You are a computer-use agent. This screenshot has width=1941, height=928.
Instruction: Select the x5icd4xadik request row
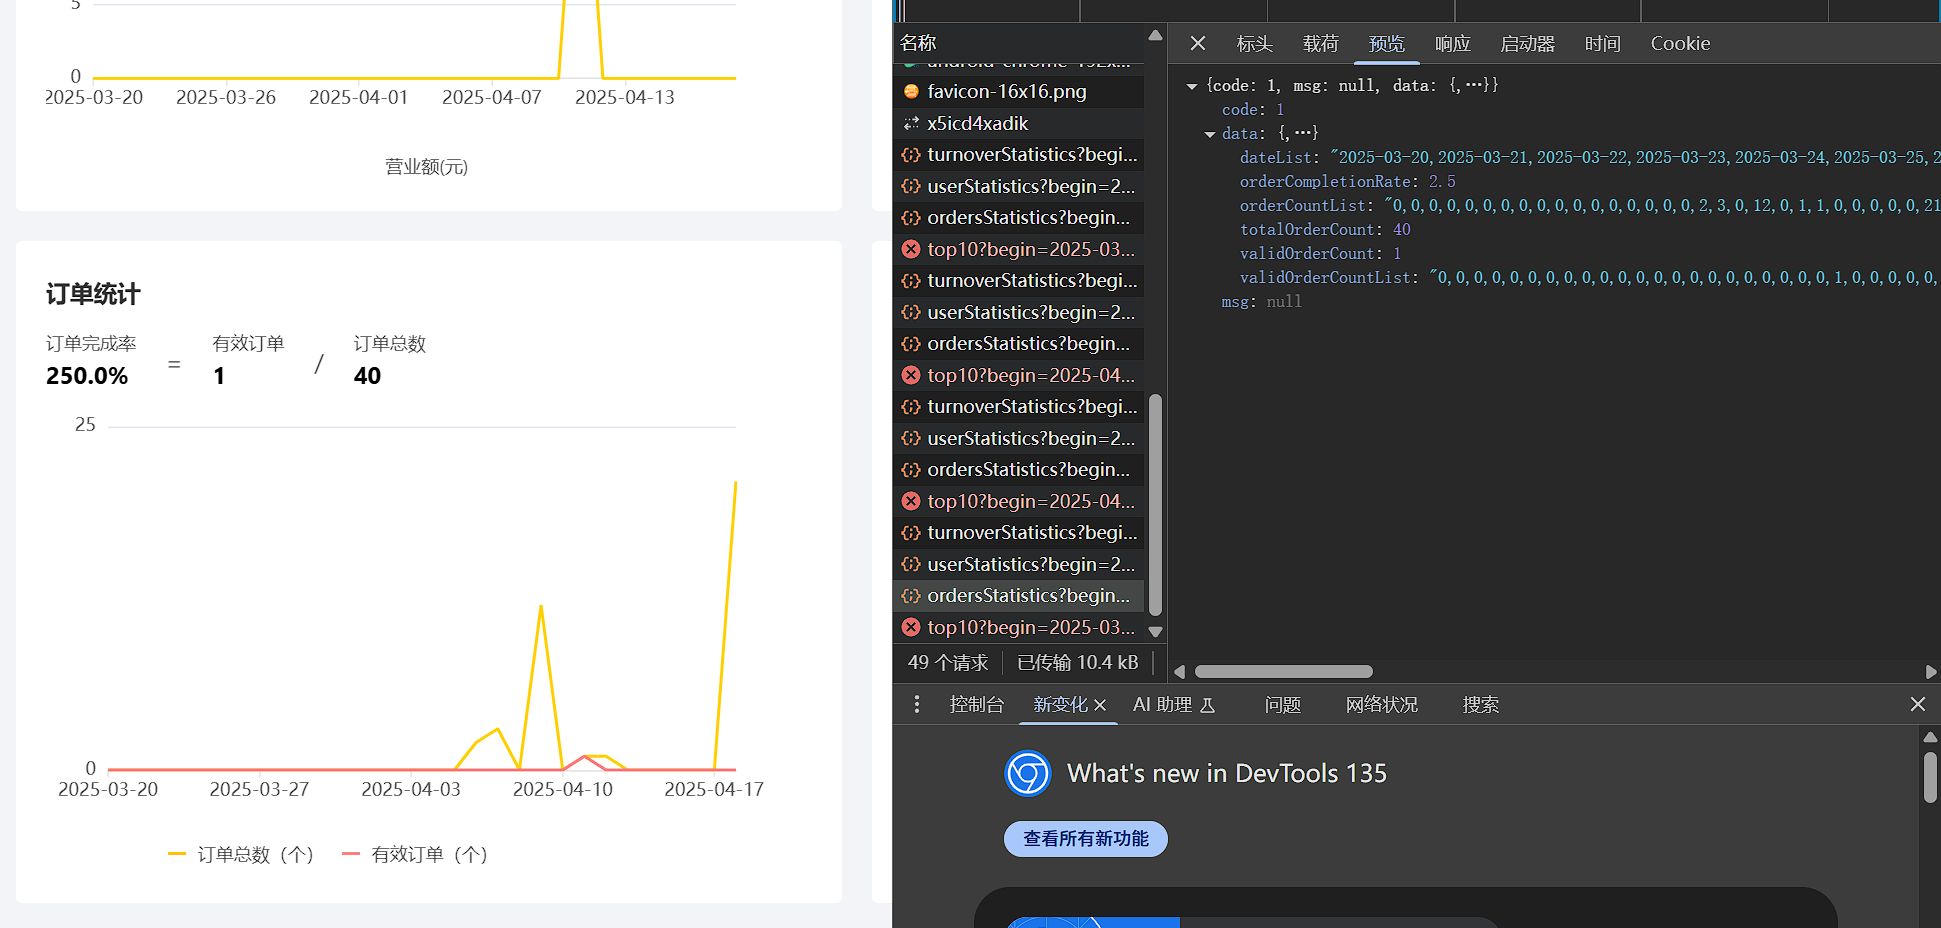click(1018, 123)
